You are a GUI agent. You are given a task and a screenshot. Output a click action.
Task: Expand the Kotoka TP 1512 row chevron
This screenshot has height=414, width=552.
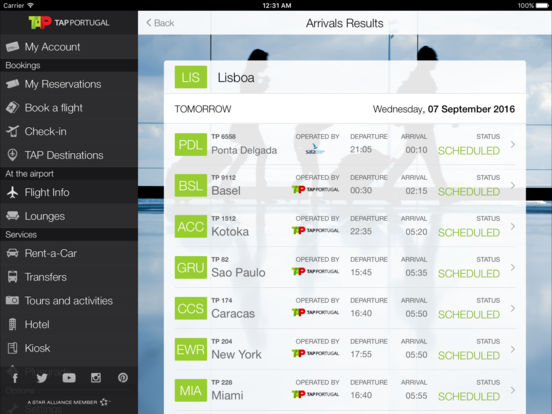tap(513, 226)
